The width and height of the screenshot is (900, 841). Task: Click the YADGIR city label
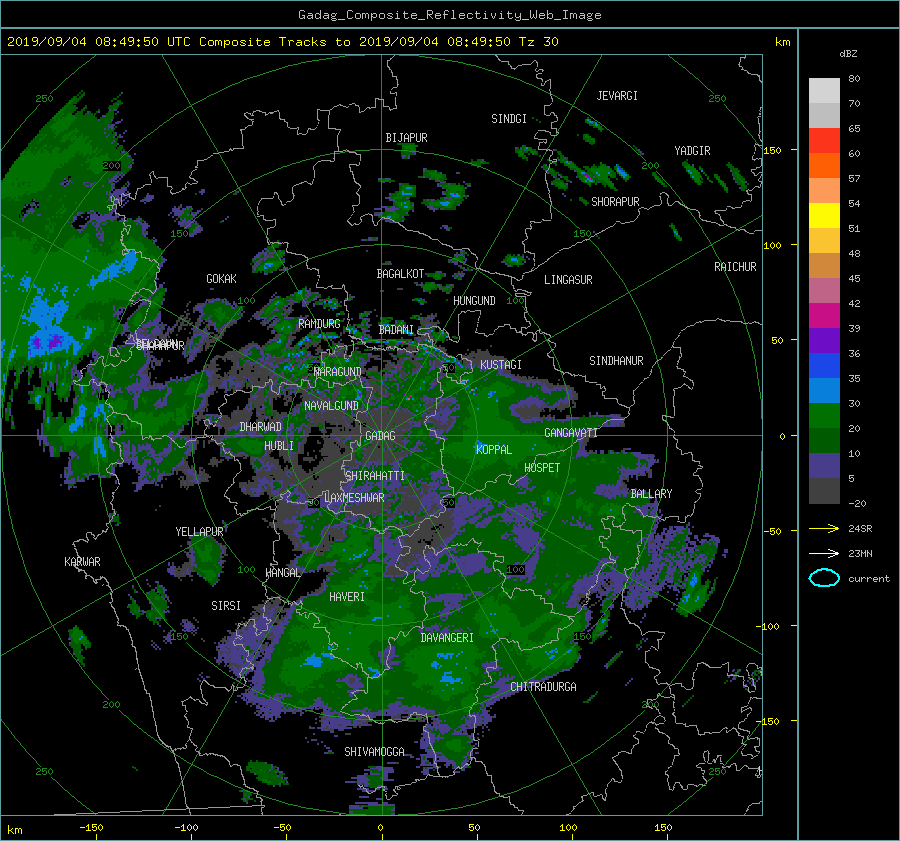pos(692,151)
